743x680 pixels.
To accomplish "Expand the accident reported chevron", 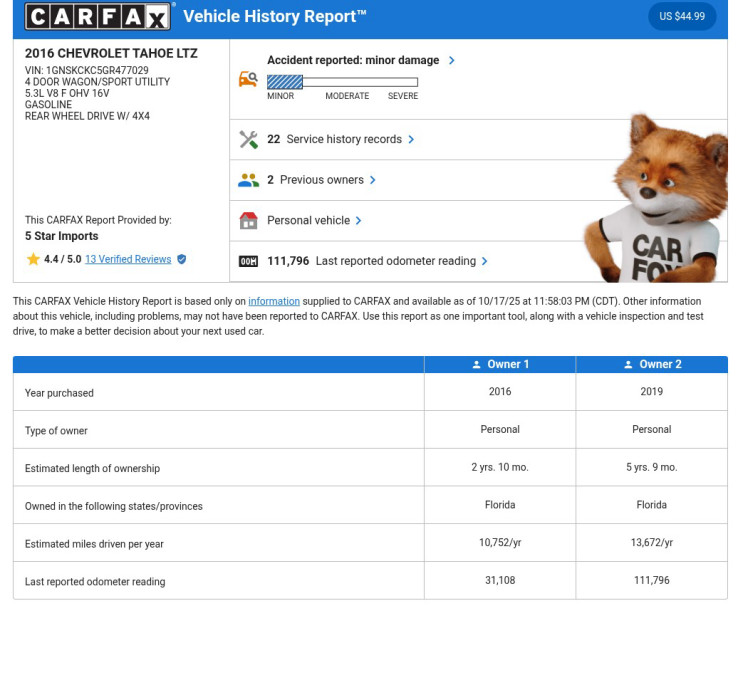I will [452, 61].
